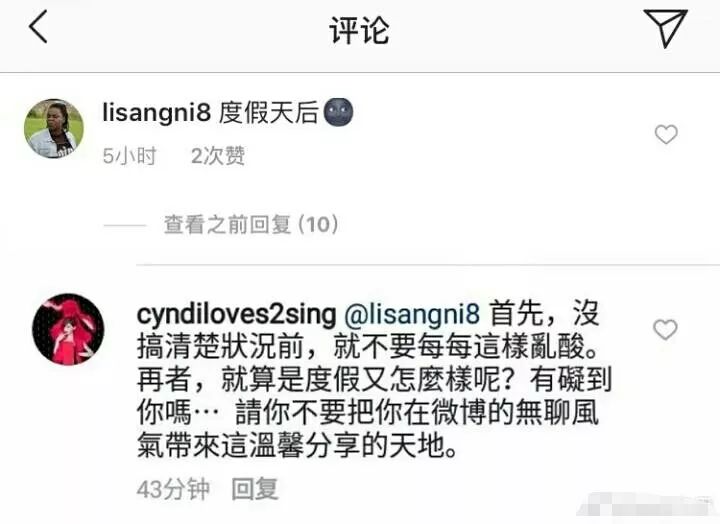Click the dash line beside 查看之前回复
The width and height of the screenshot is (720, 524).
tap(124, 225)
